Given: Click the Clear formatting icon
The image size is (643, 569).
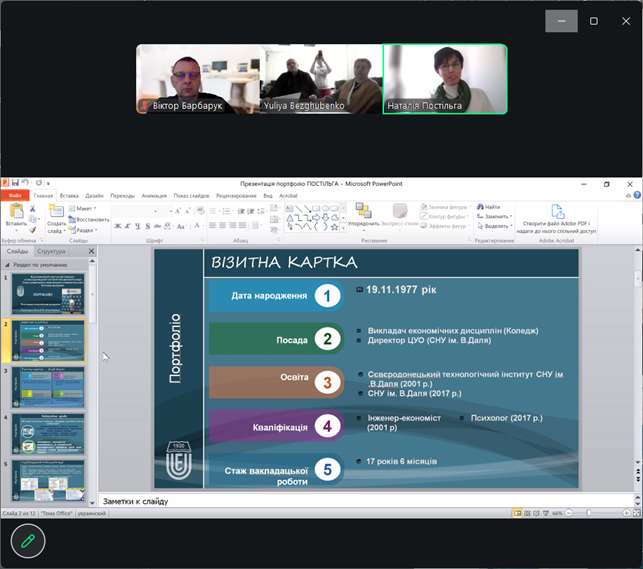Looking at the screenshot, I should click(x=200, y=211).
